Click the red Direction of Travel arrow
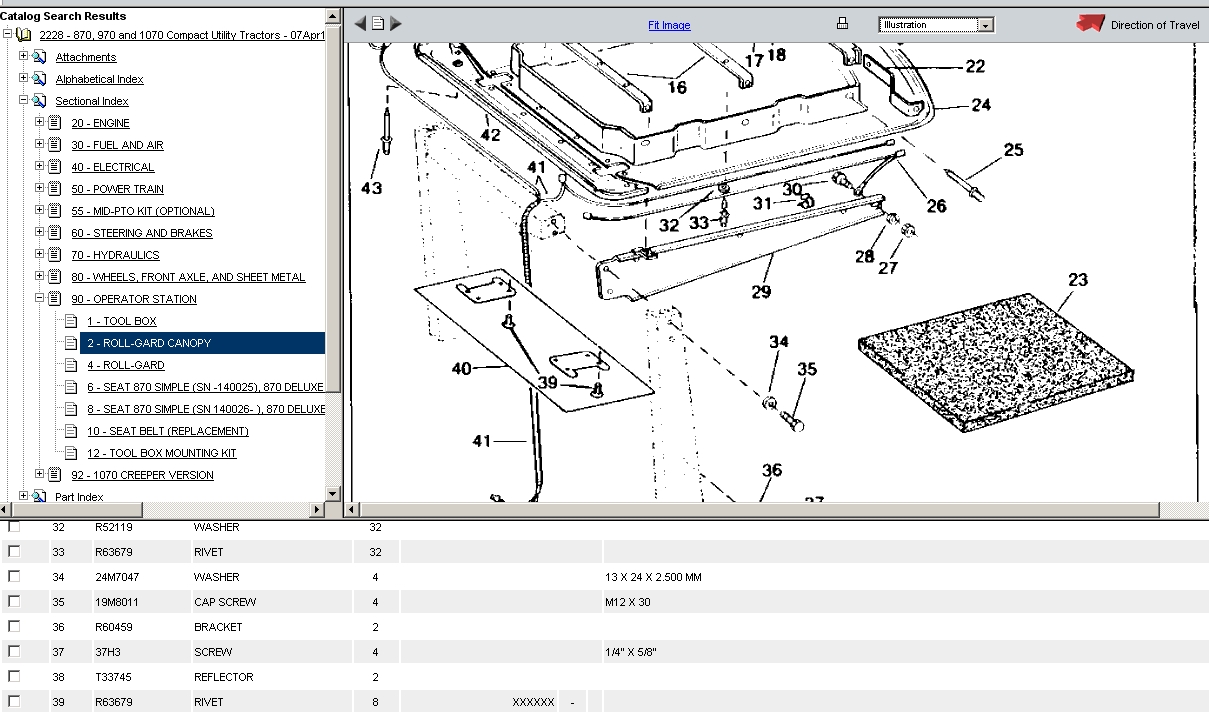 [x=1090, y=24]
